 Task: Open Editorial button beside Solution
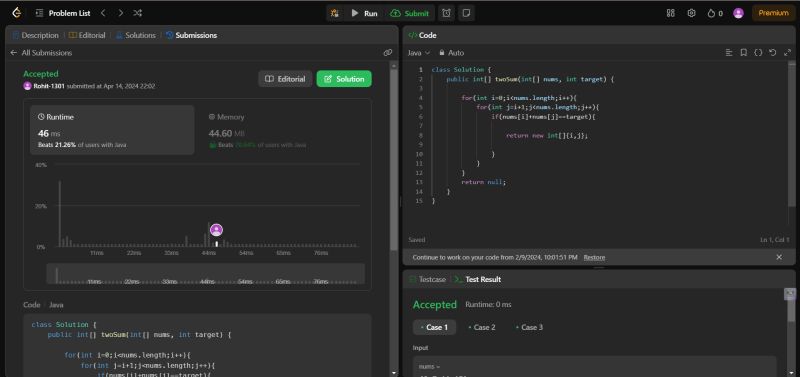(285, 79)
